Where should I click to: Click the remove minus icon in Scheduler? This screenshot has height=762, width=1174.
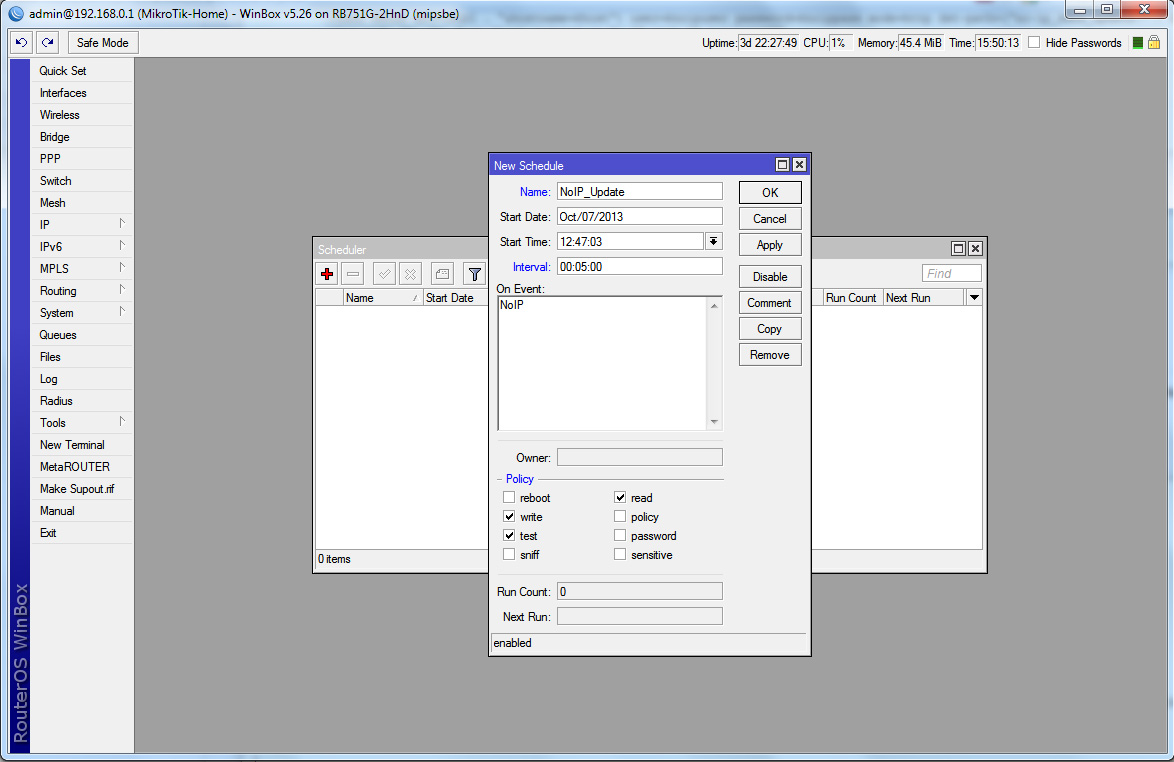coord(353,274)
